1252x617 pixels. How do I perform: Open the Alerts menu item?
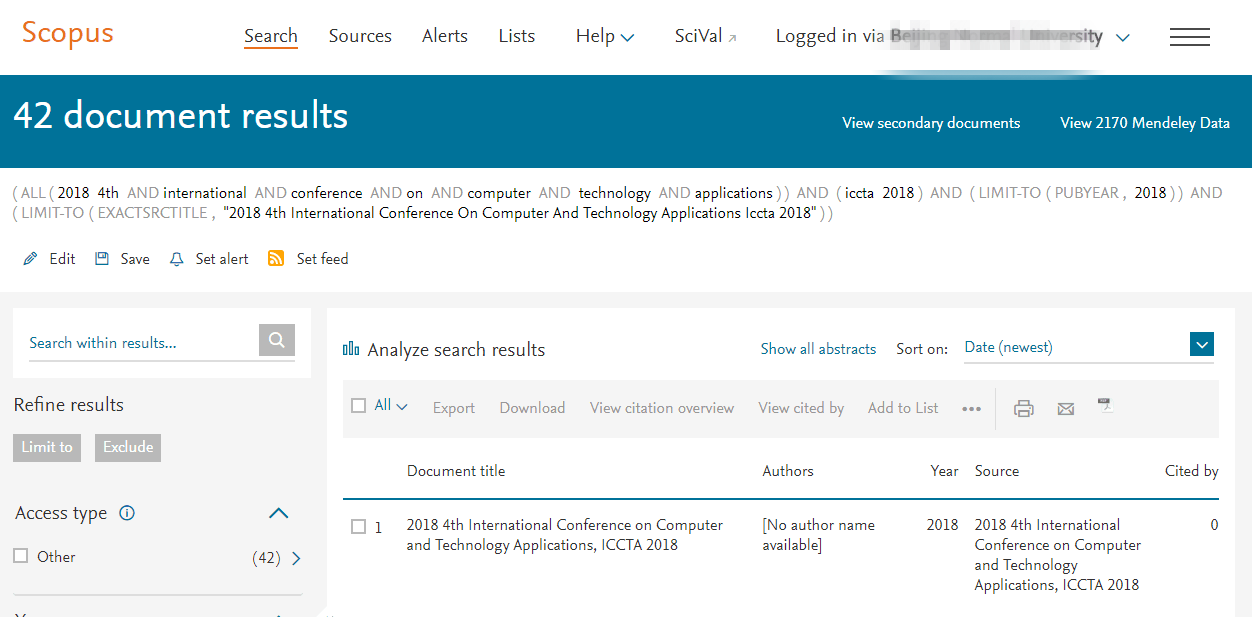(445, 37)
